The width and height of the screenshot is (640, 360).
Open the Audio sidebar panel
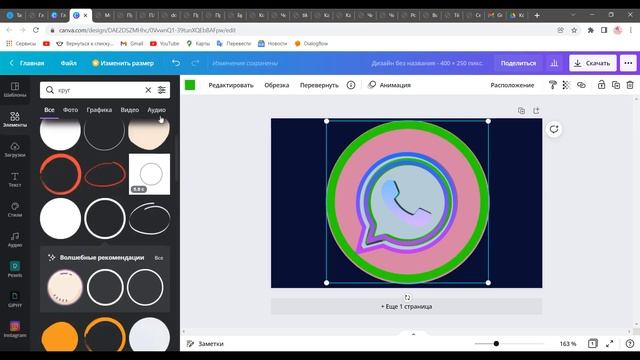15,240
